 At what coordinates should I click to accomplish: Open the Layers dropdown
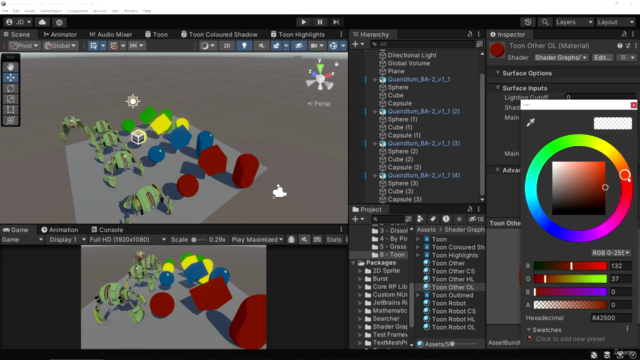(574, 22)
